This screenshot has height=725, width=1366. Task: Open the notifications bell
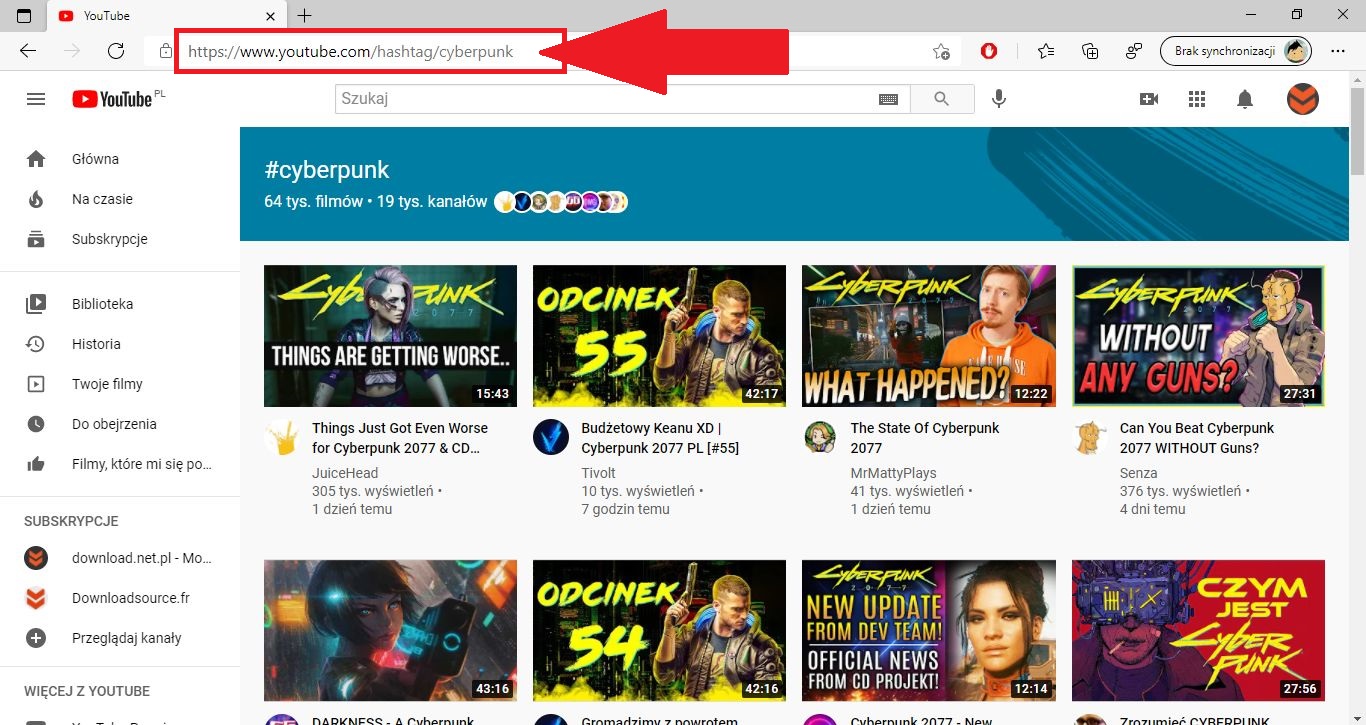(x=1245, y=99)
